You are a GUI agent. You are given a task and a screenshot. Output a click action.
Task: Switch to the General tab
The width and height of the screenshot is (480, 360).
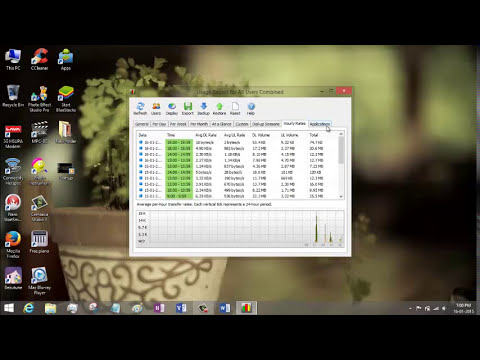(x=142, y=124)
